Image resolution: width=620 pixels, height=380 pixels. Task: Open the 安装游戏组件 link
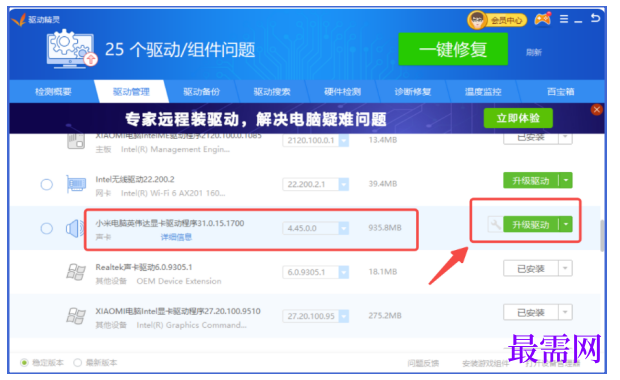[485, 363]
